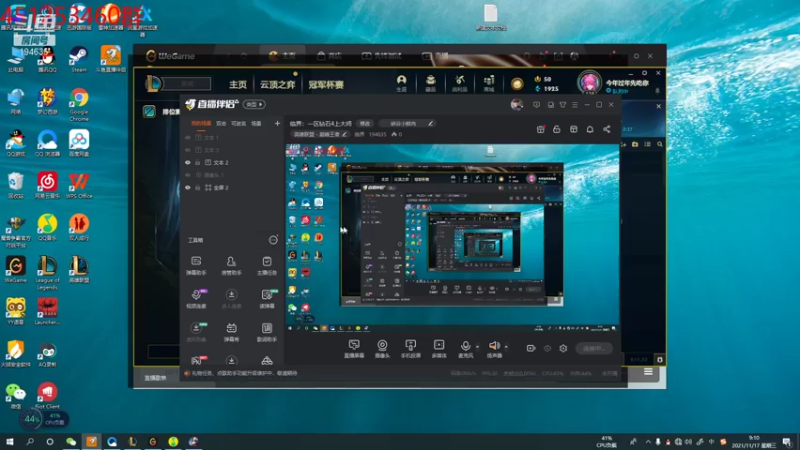The width and height of the screenshot is (800, 450).
Task: Share the stream with share icon
Action: click(x=607, y=130)
